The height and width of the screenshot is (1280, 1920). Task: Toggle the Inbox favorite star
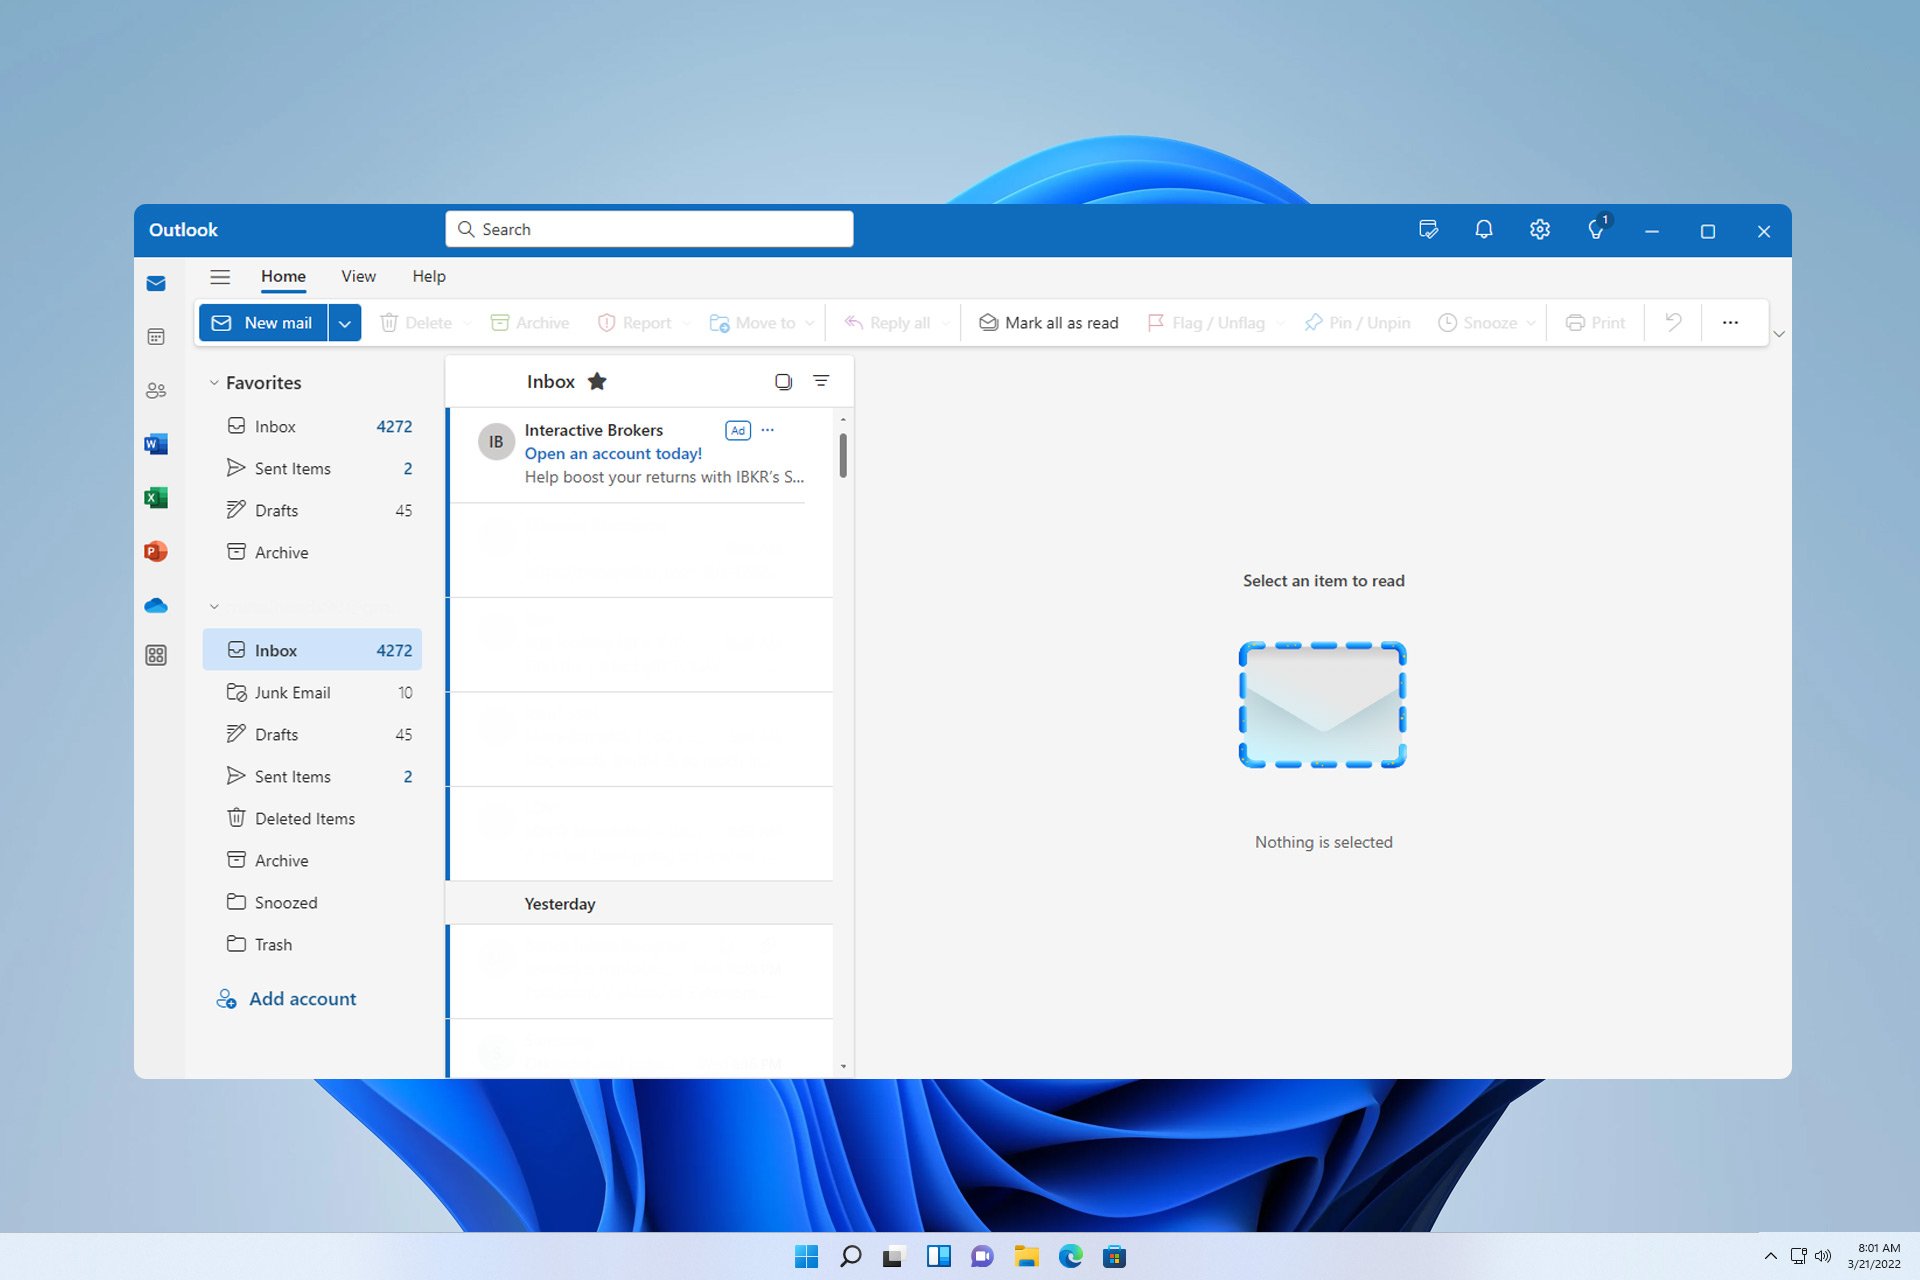(597, 381)
